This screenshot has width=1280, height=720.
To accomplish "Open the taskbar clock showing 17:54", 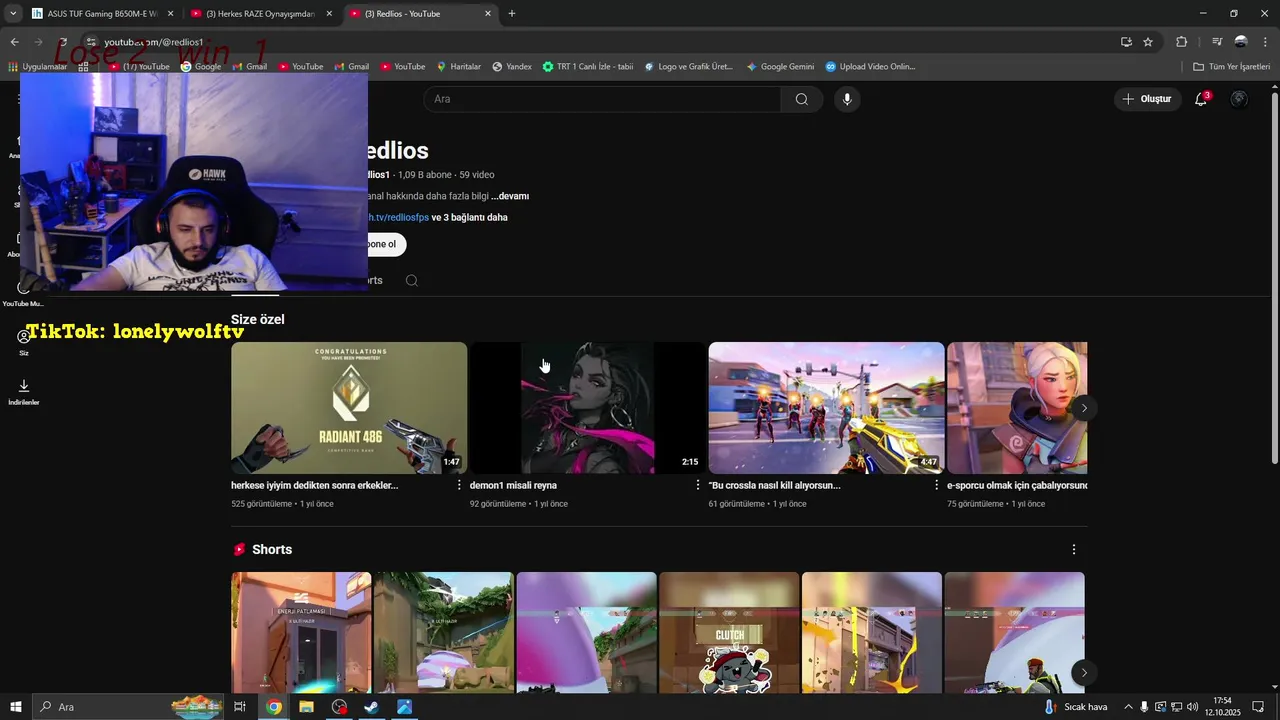I will coord(1222,707).
